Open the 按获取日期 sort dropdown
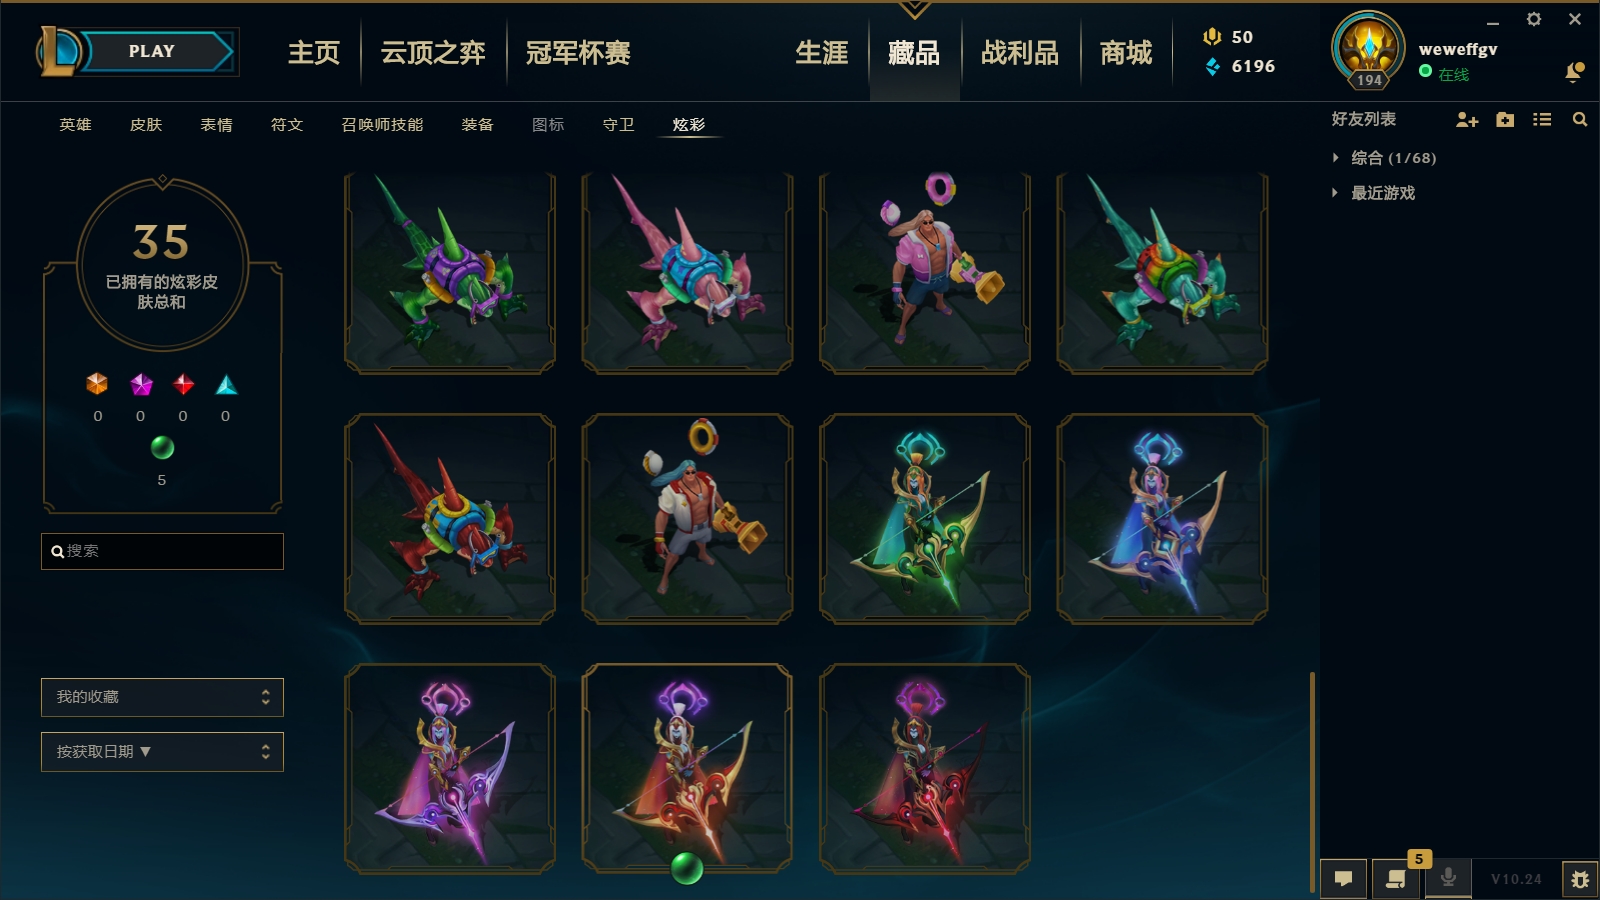The height and width of the screenshot is (900, 1600). pos(162,752)
